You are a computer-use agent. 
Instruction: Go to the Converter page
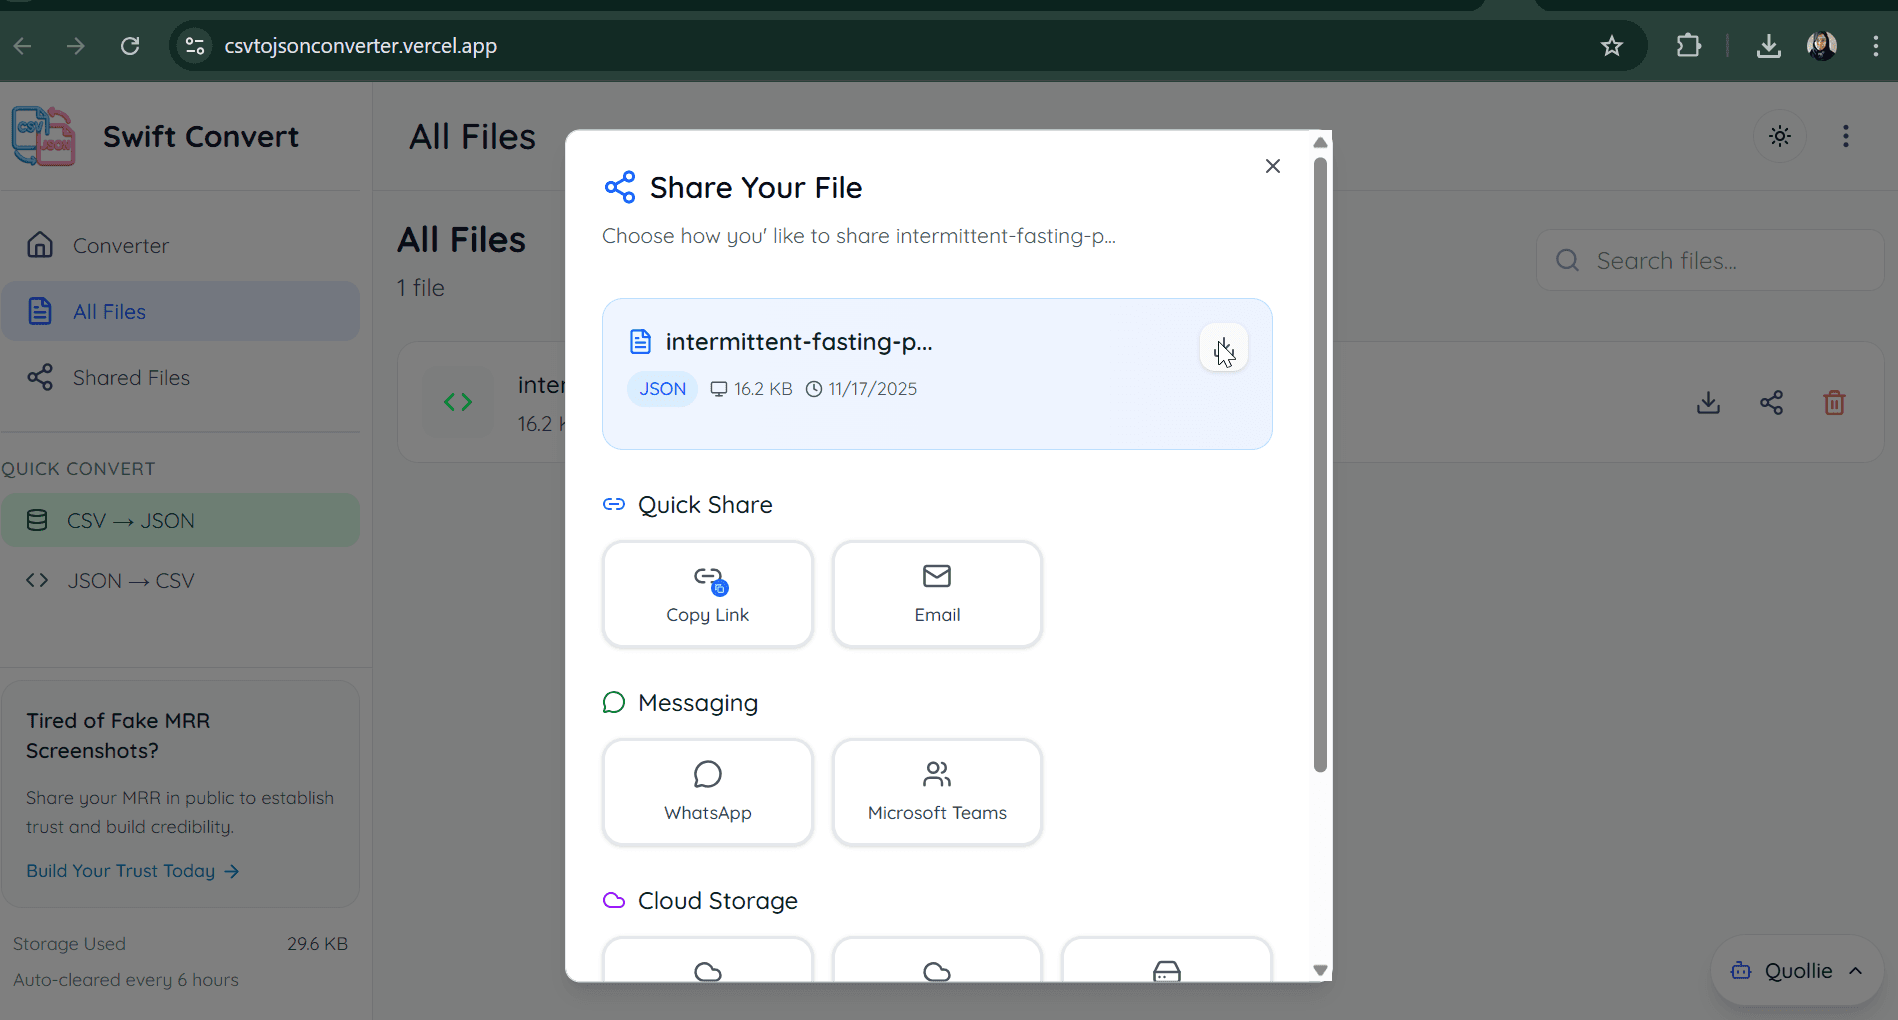tap(120, 245)
